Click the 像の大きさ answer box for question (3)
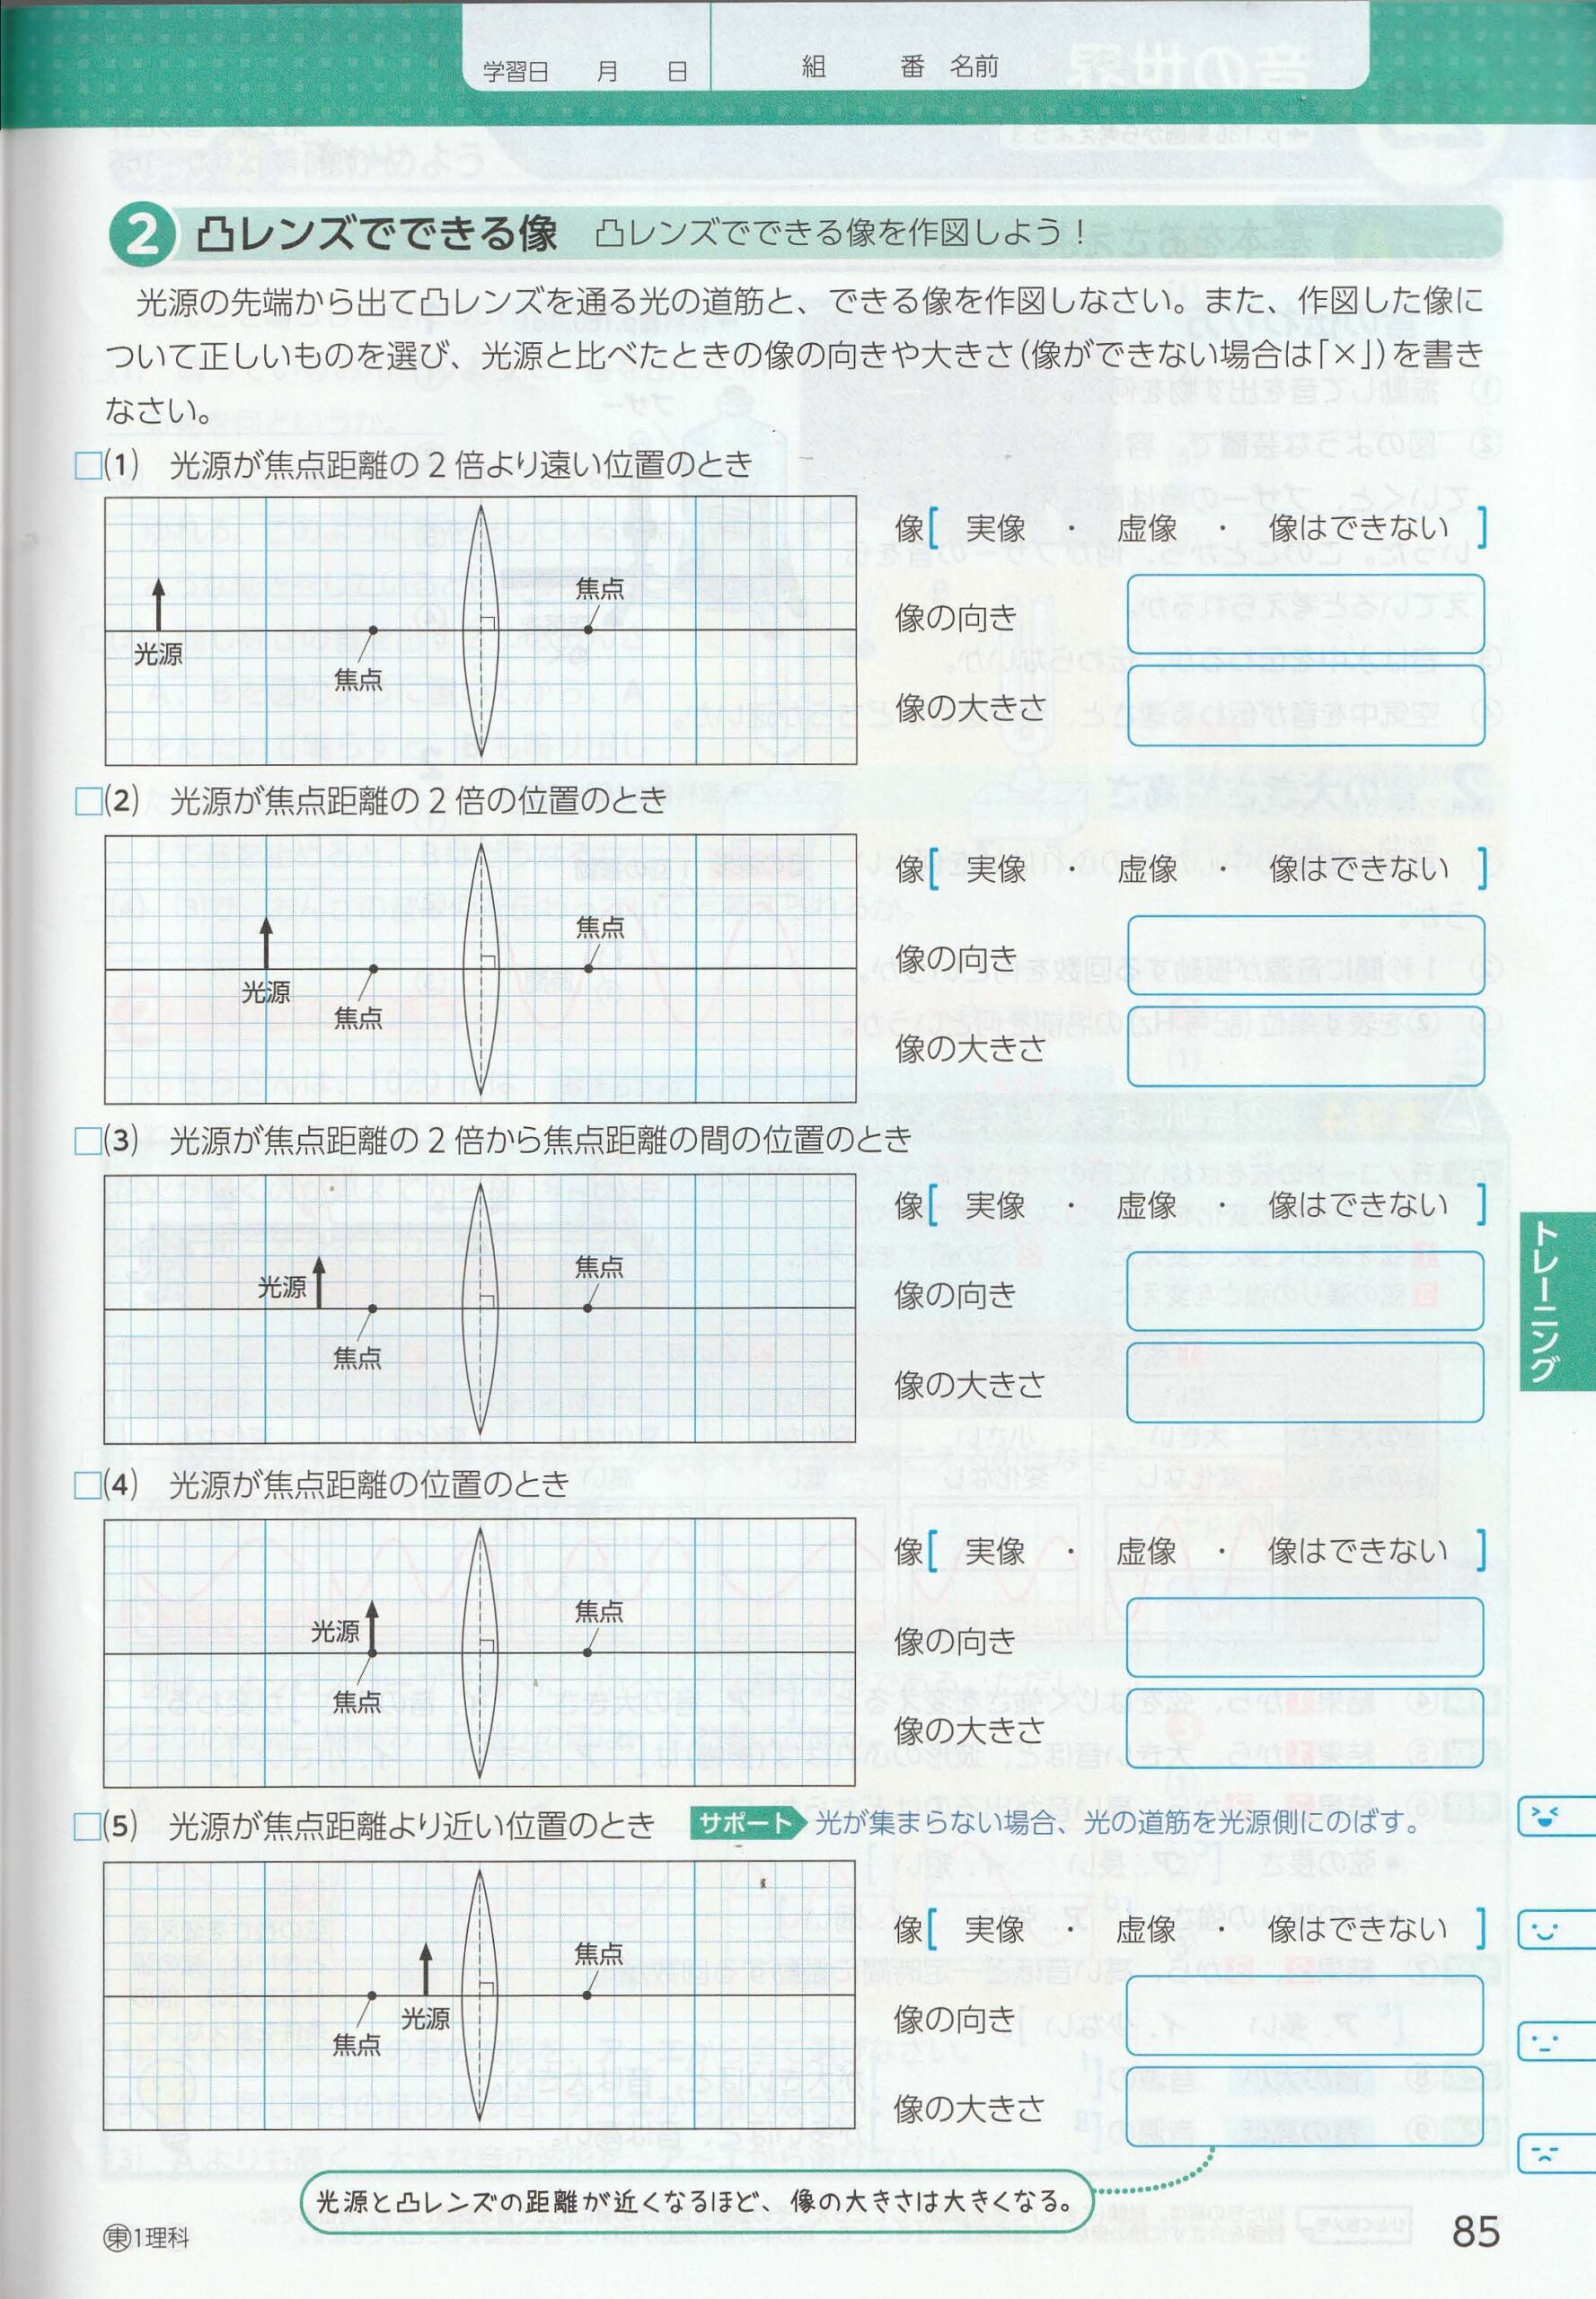Viewport: 1596px width, 2299px height. [x=1305, y=1383]
